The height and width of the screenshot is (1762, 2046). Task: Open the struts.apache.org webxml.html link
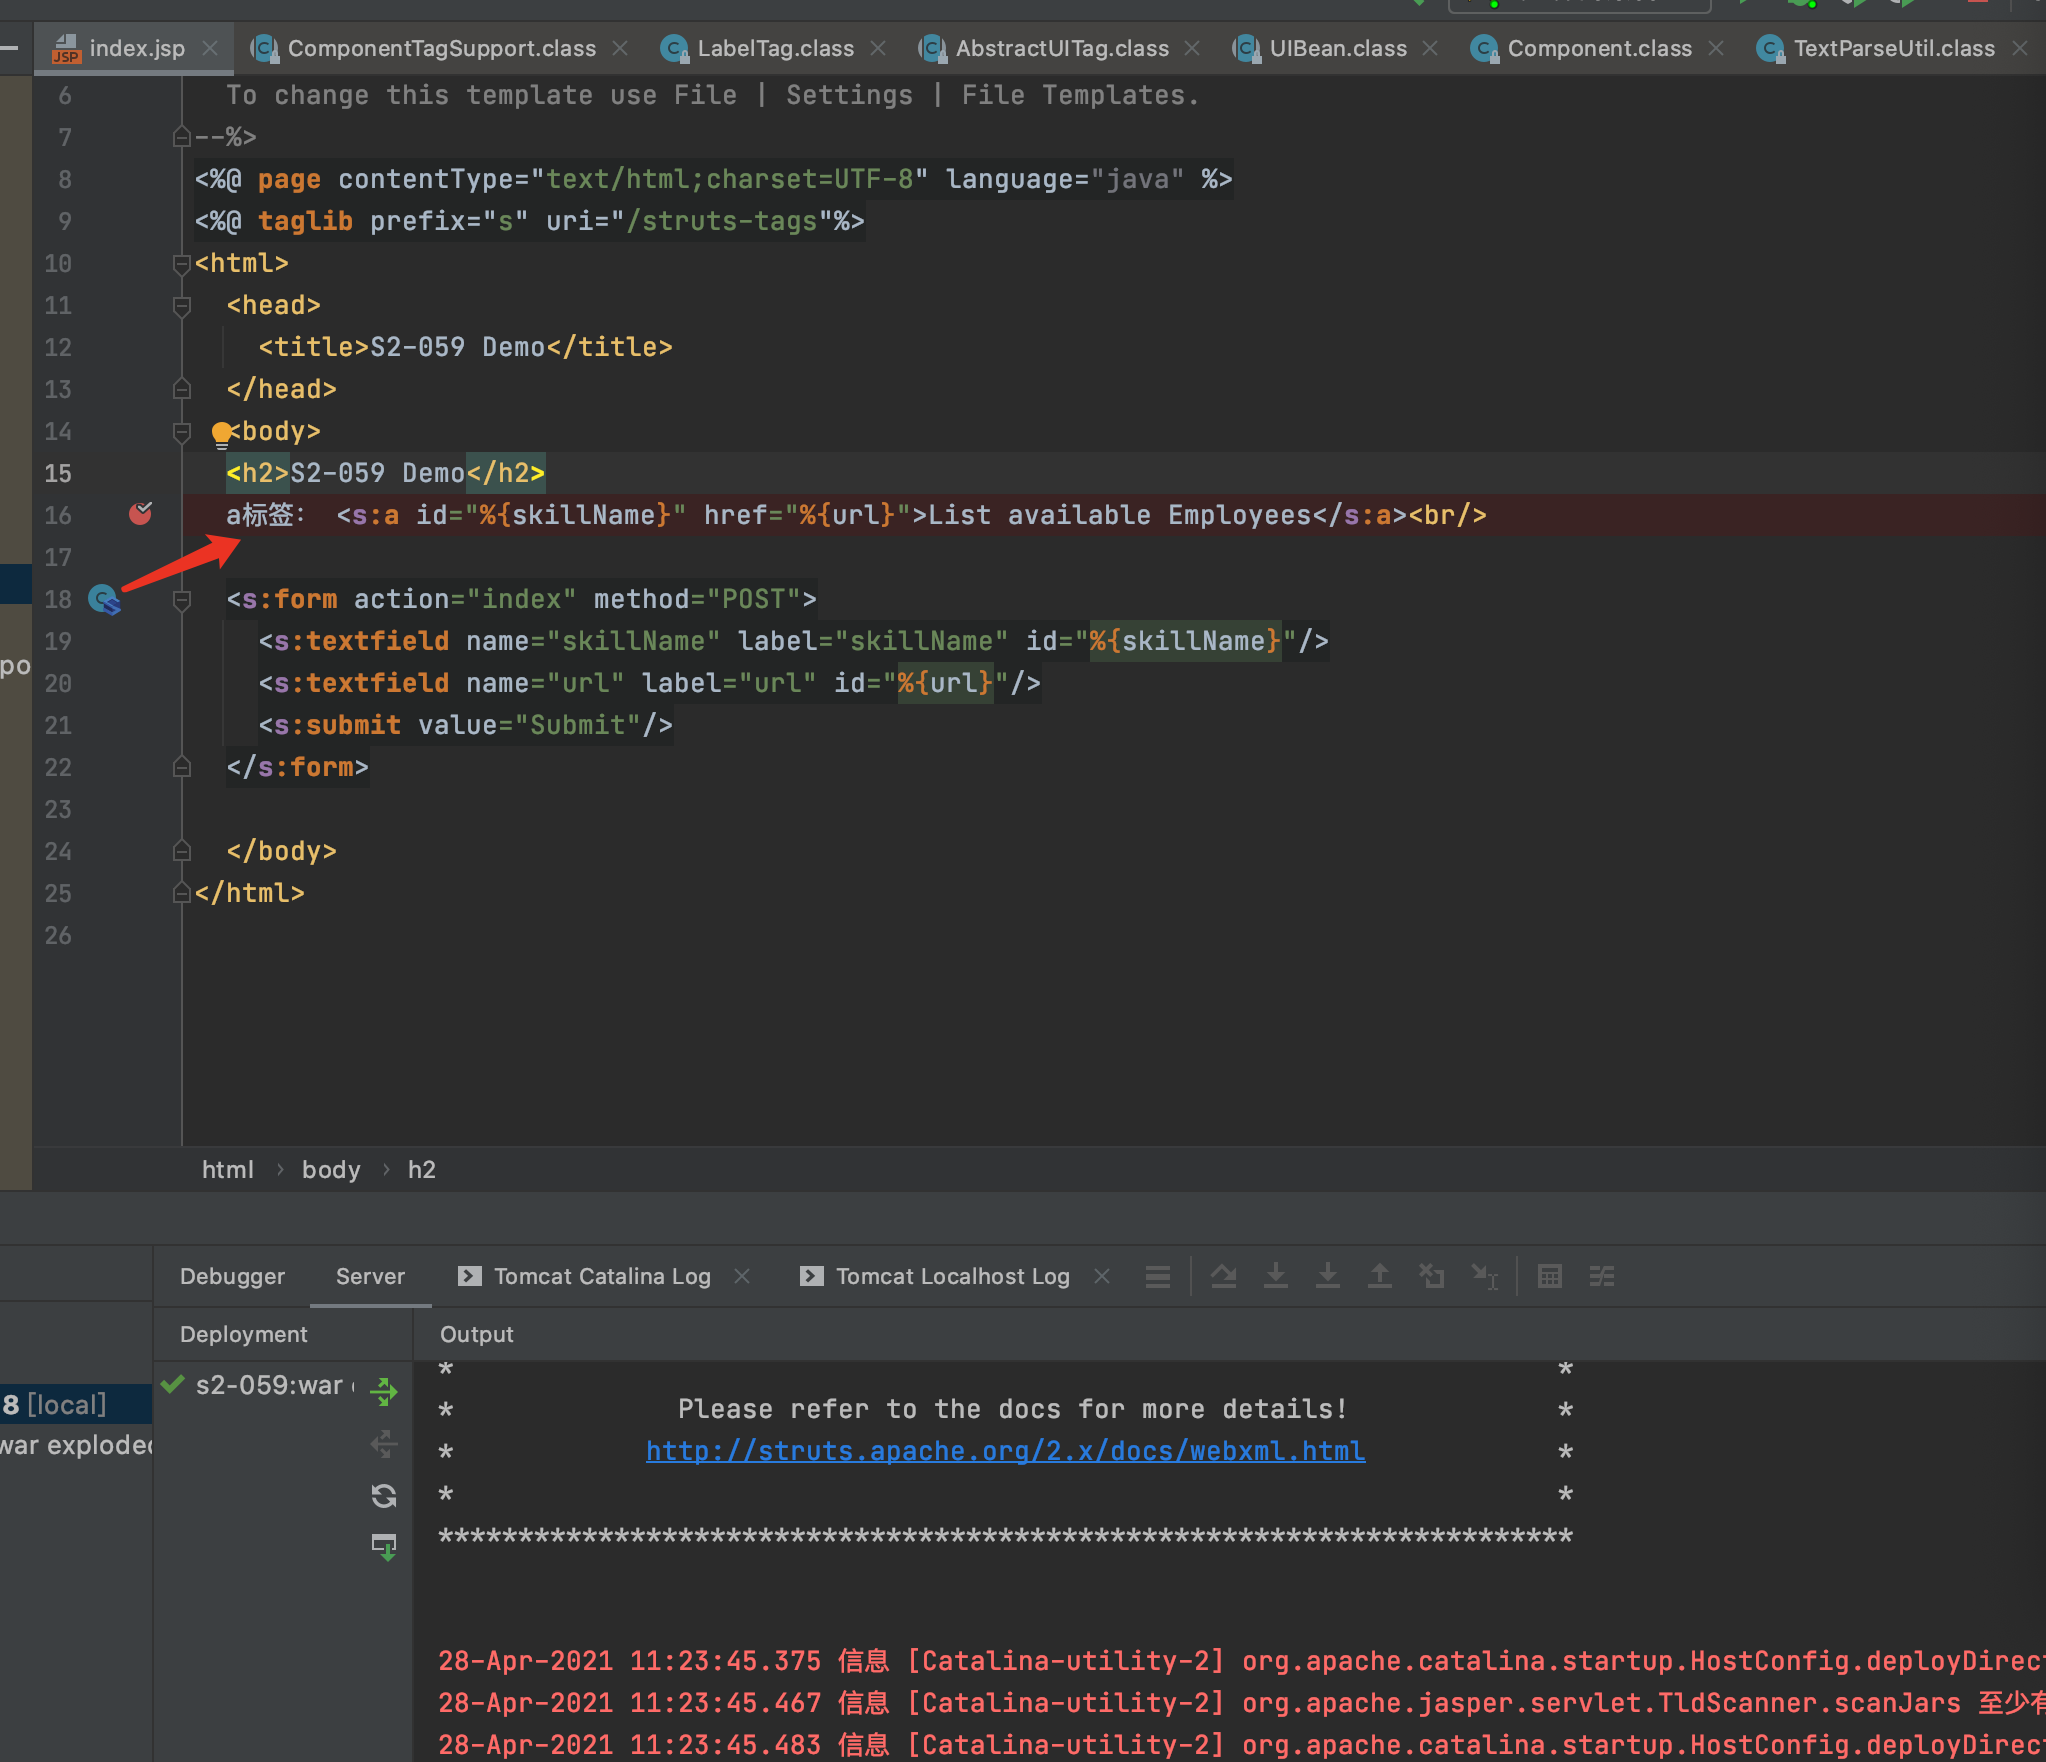(x=1005, y=1451)
